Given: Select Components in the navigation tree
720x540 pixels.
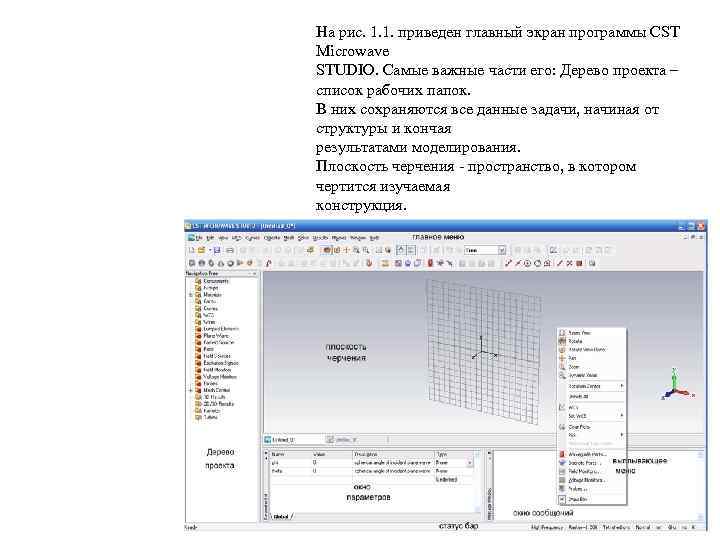Looking at the screenshot, I should 216,281.
